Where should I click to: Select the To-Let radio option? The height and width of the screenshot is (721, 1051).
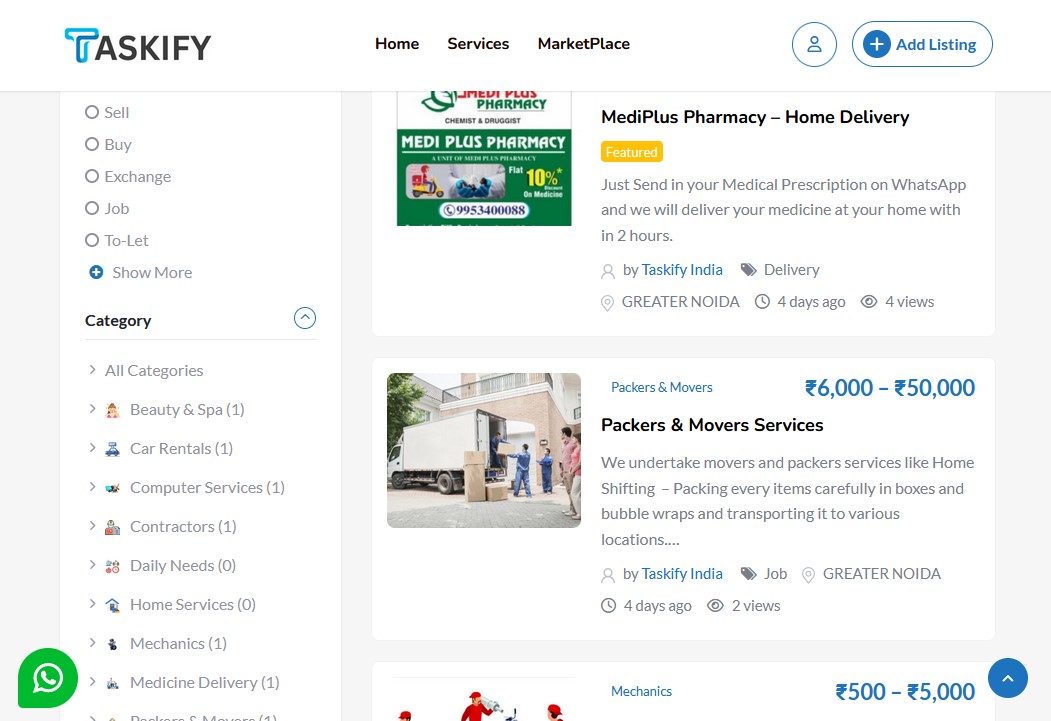click(x=92, y=240)
